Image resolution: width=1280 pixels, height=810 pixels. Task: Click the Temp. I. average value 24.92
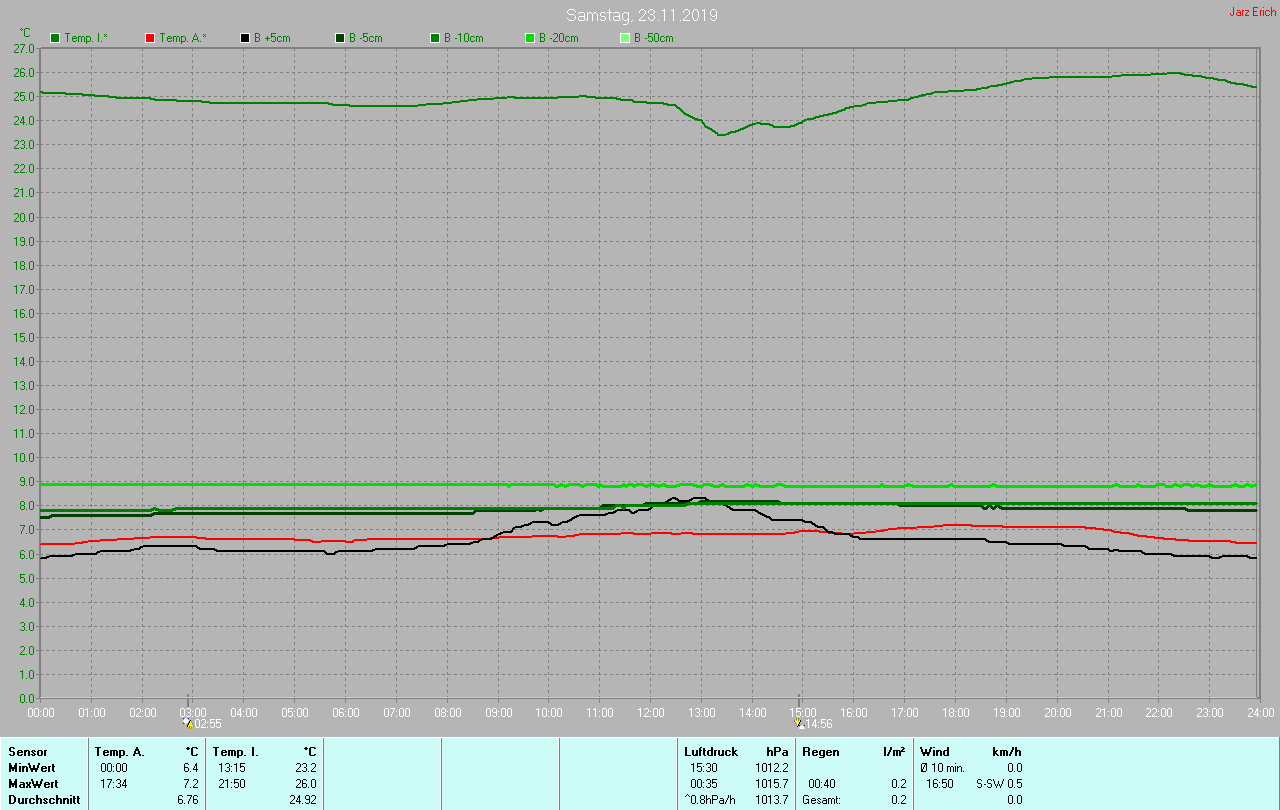302,800
